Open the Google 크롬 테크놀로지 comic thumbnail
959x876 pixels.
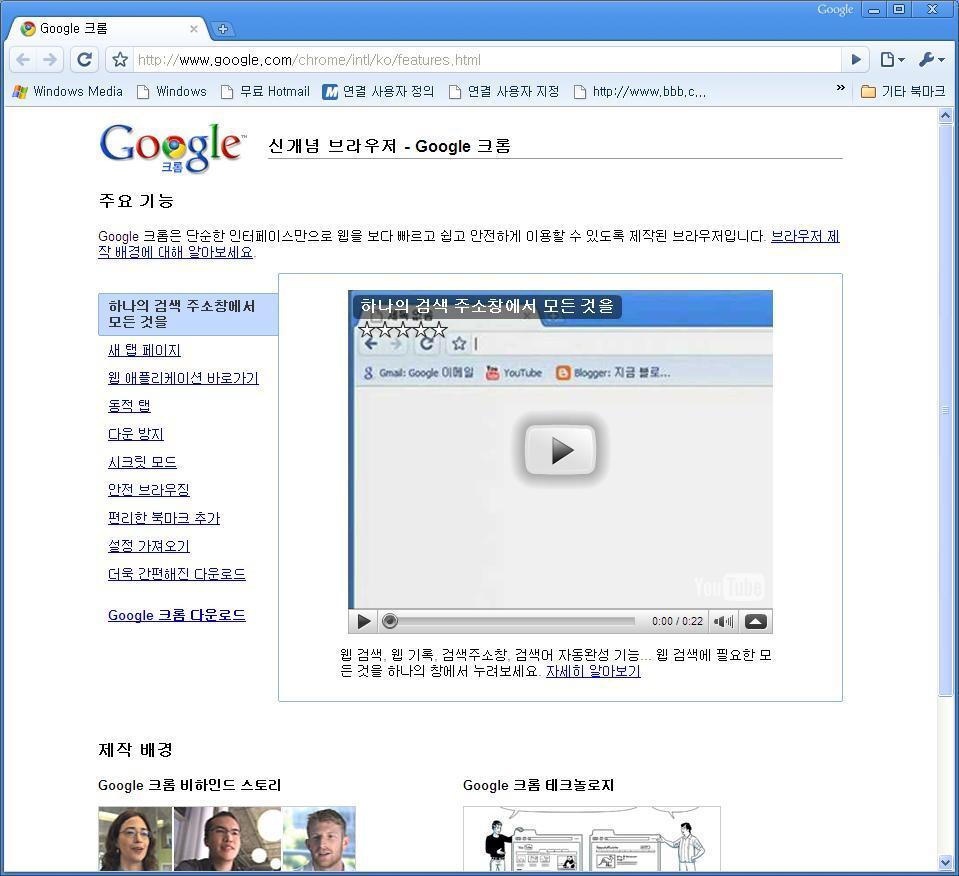pos(591,838)
